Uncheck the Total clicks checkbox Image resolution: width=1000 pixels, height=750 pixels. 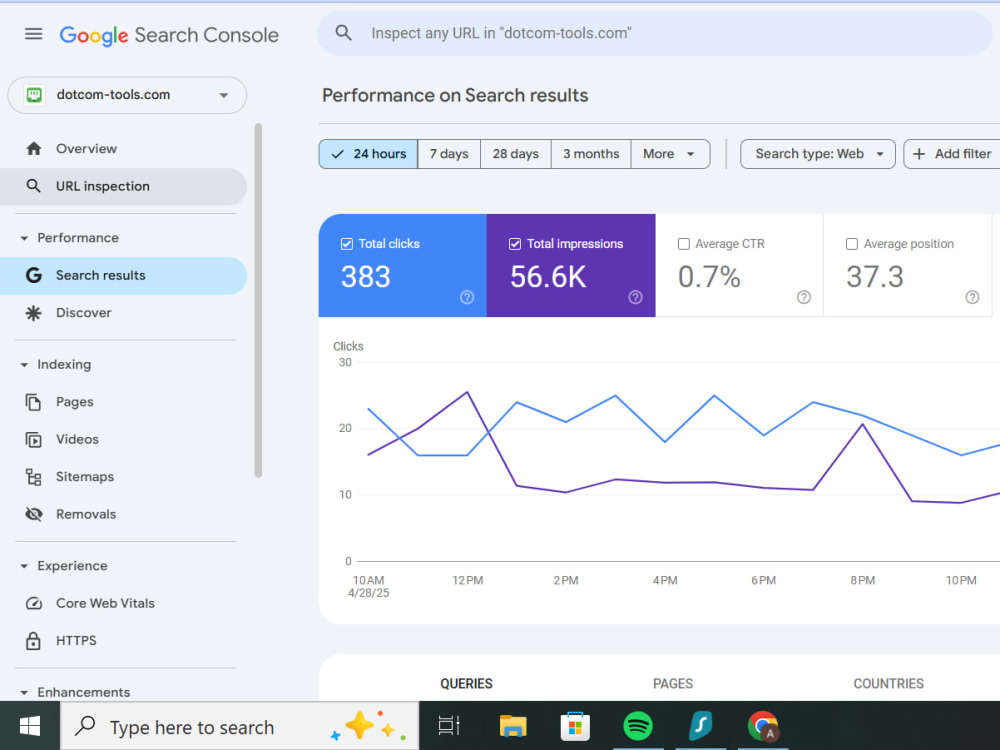point(347,244)
